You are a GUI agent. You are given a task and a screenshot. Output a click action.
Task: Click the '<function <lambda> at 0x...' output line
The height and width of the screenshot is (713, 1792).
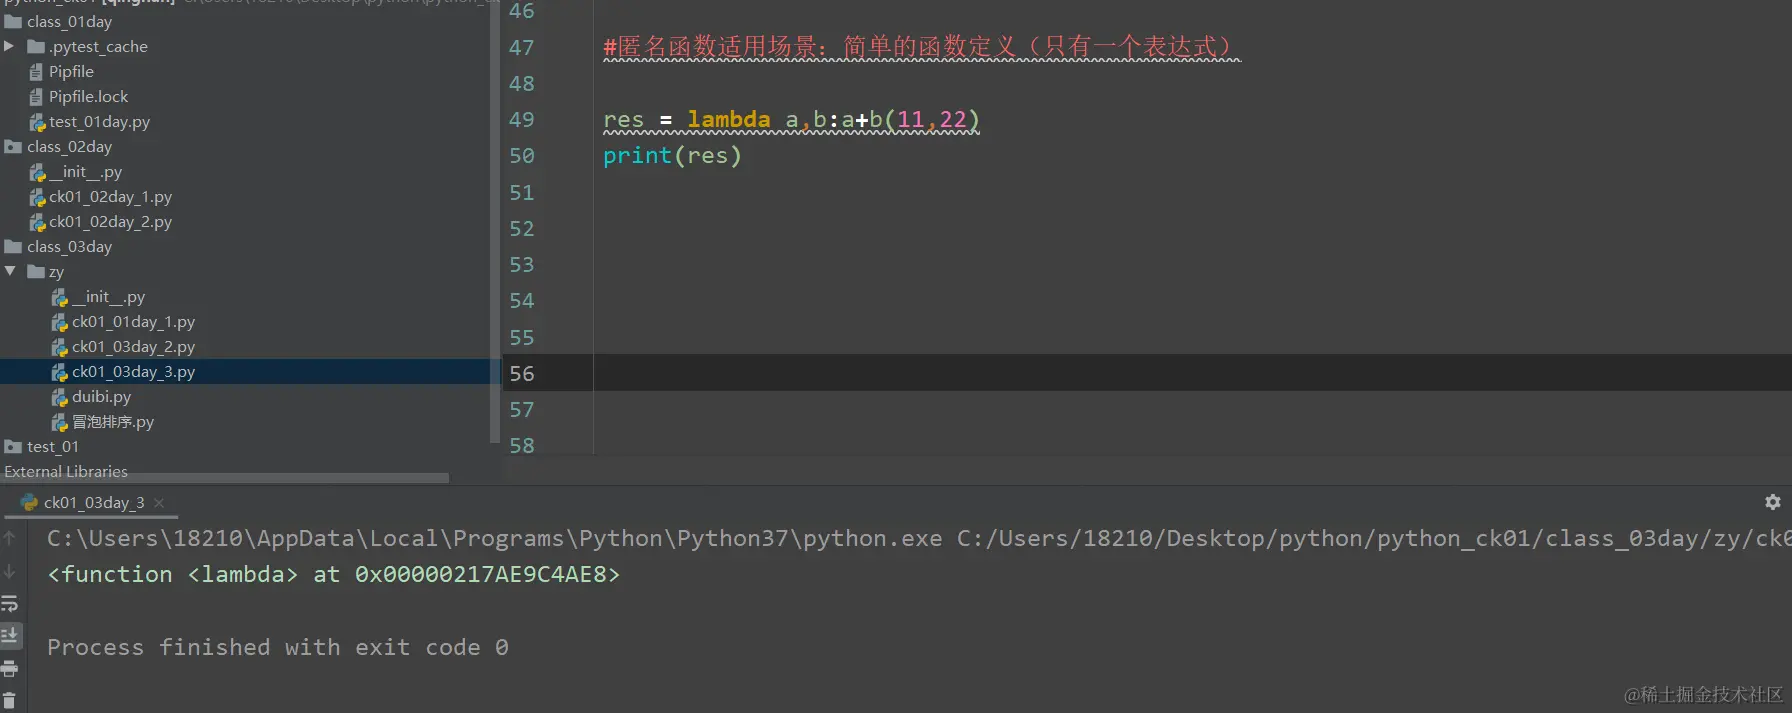[334, 574]
